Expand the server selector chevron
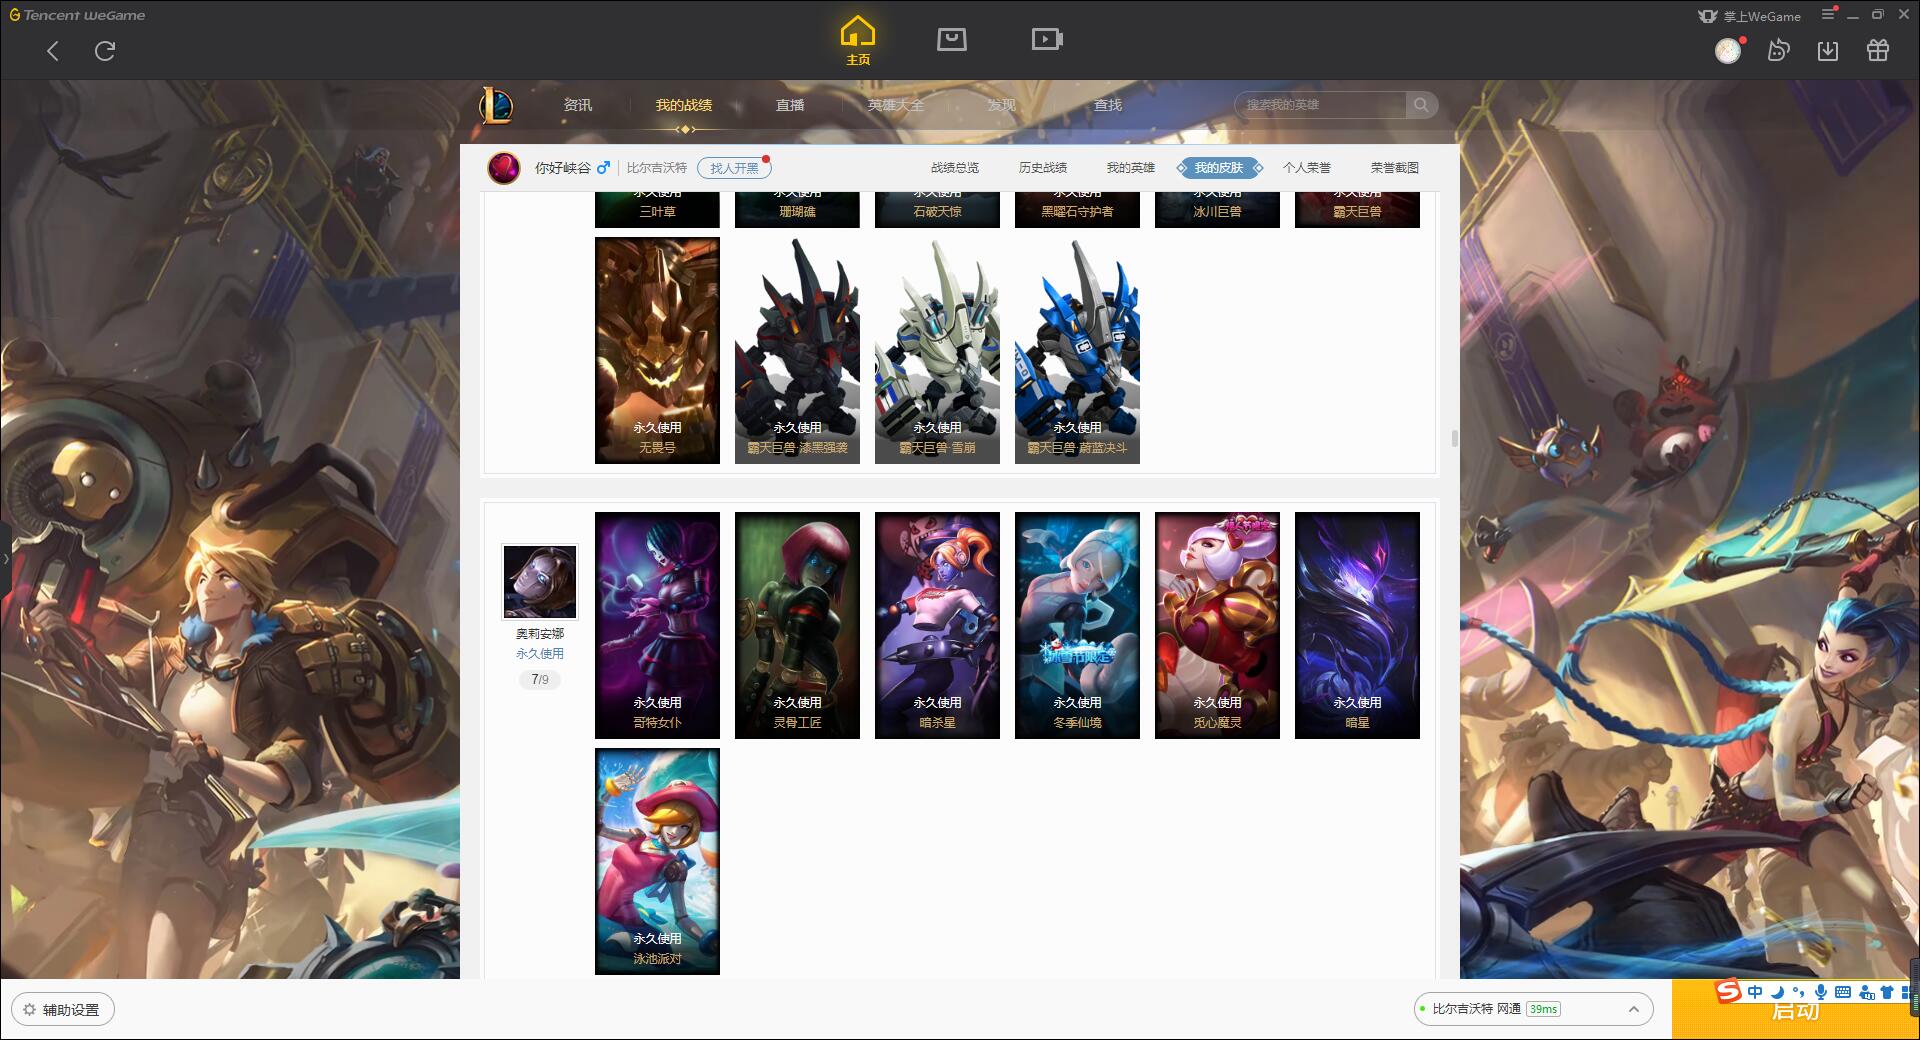 click(1634, 1009)
